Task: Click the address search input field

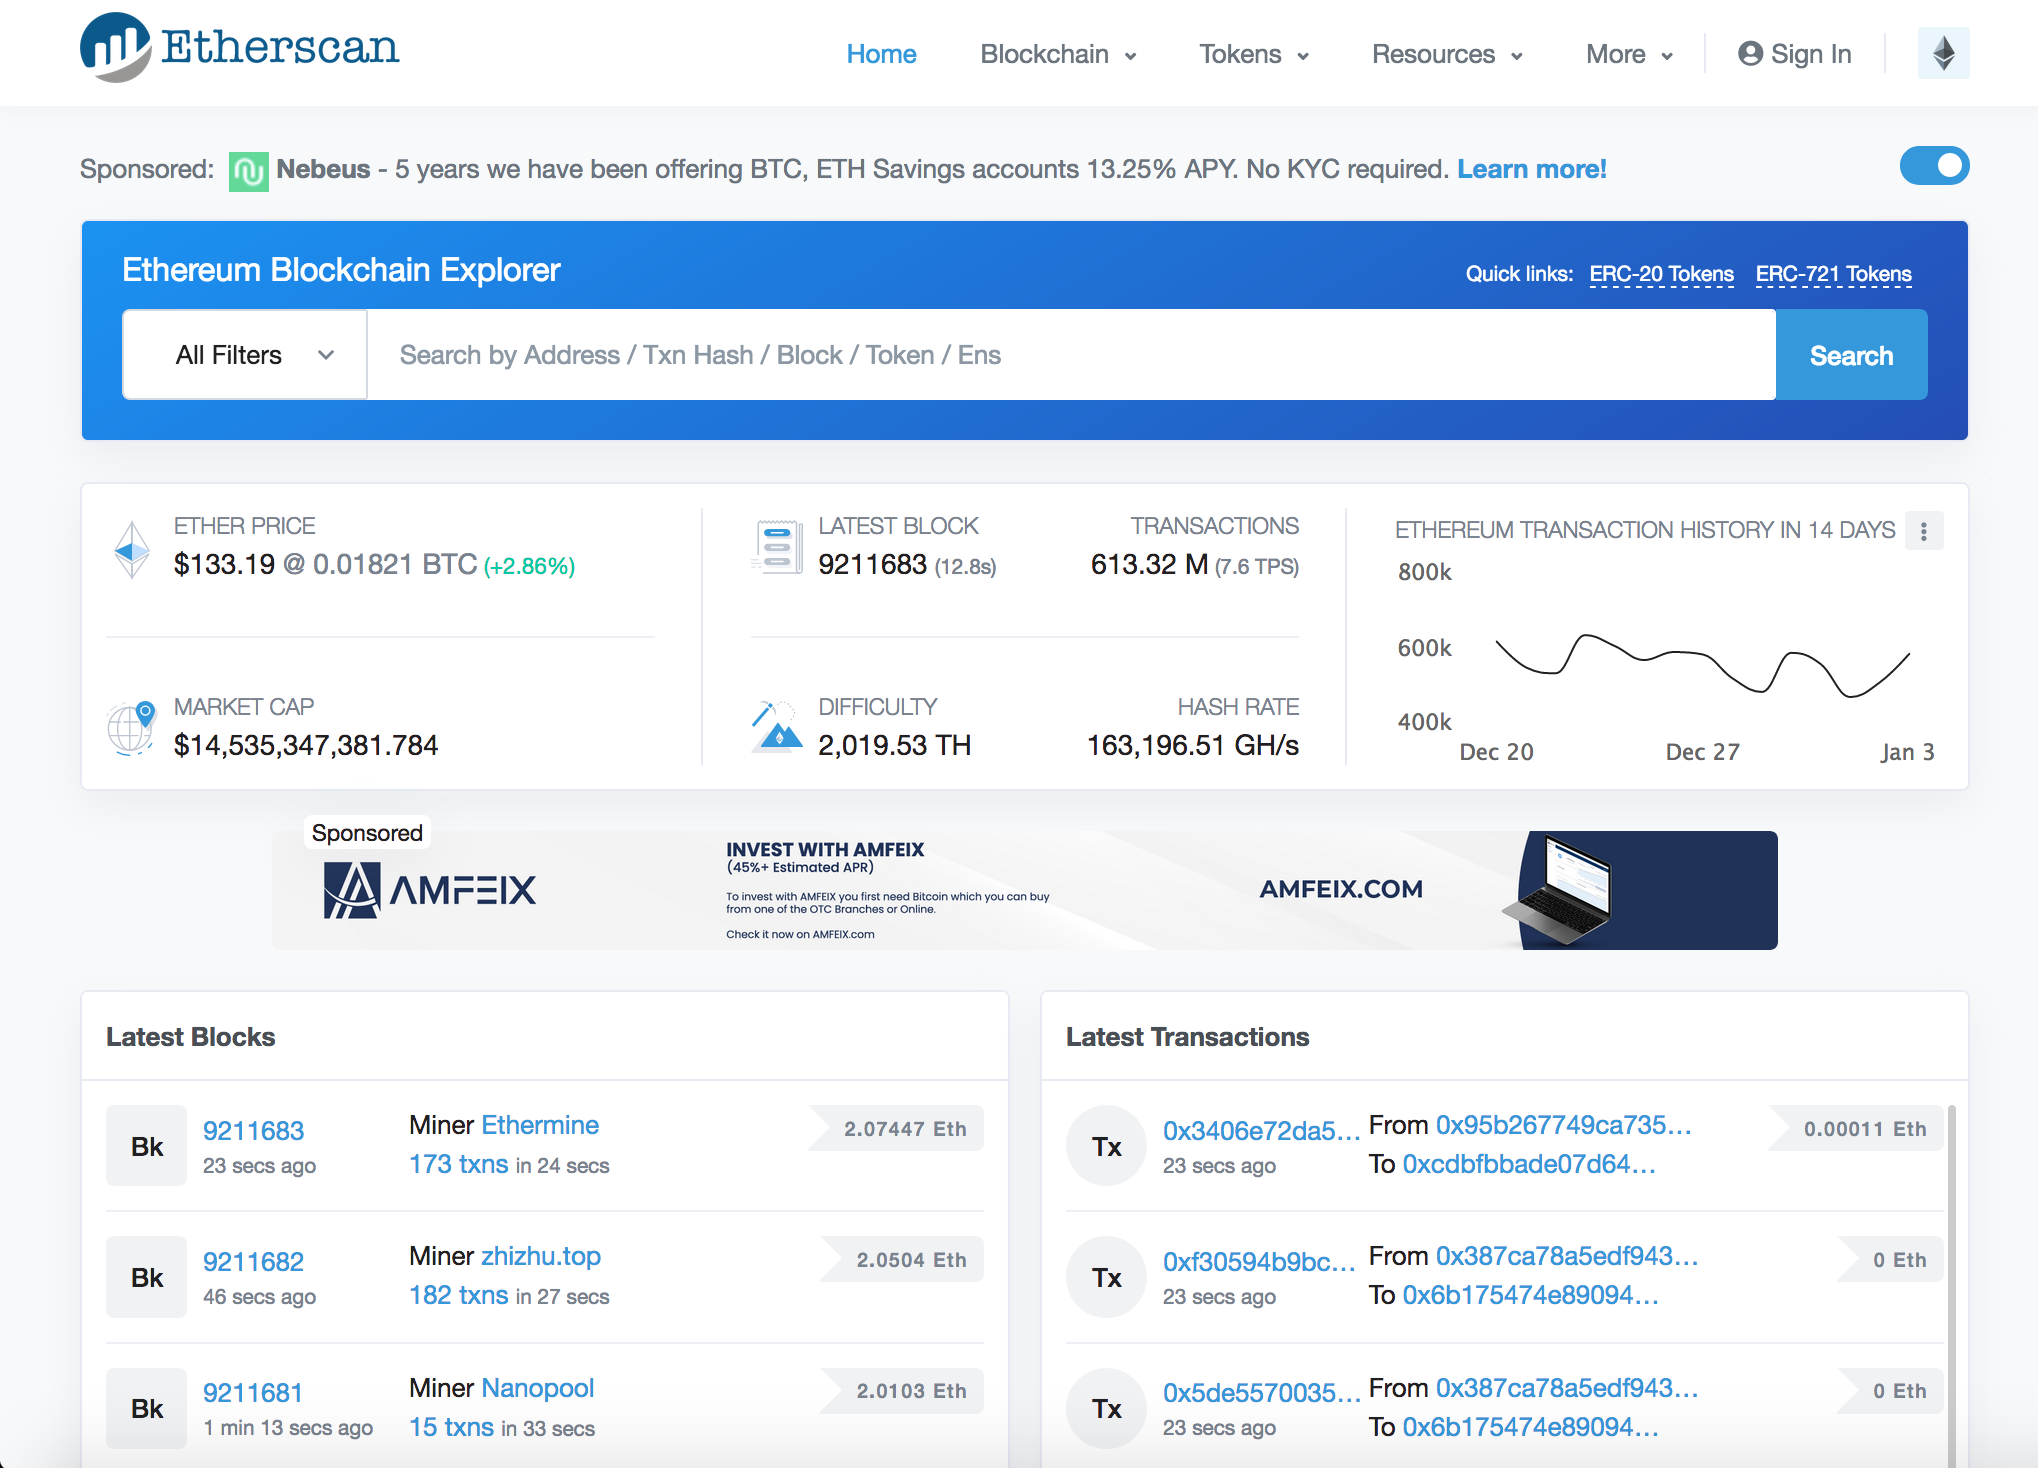Action: coord(1070,355)
